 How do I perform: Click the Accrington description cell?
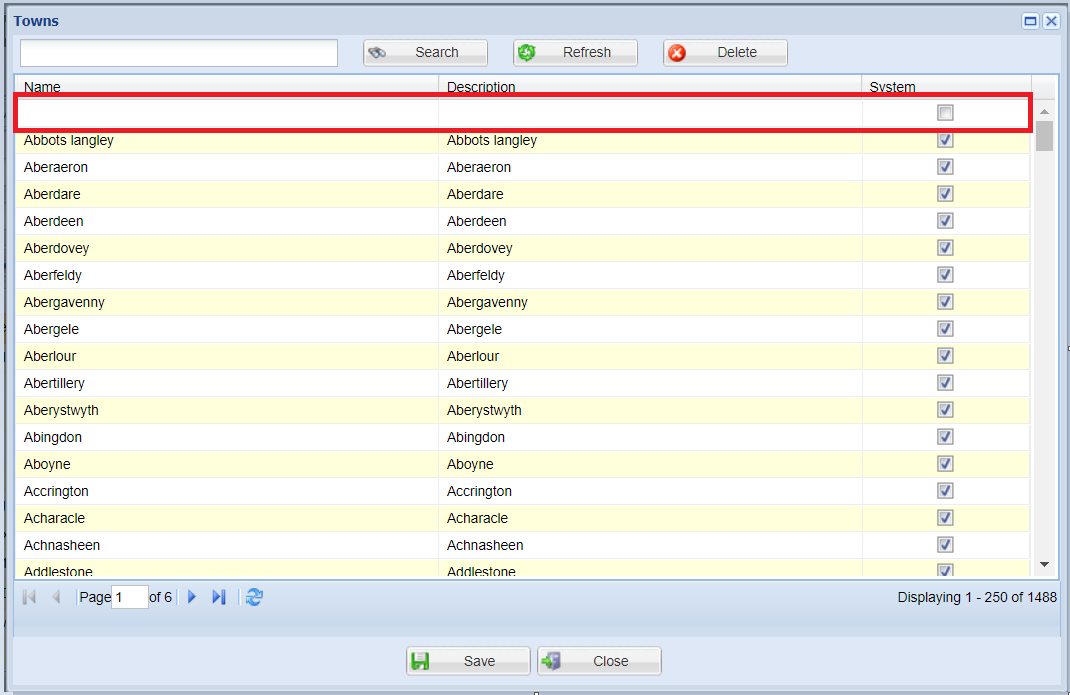pyautogui.click(x=650, y=491)
